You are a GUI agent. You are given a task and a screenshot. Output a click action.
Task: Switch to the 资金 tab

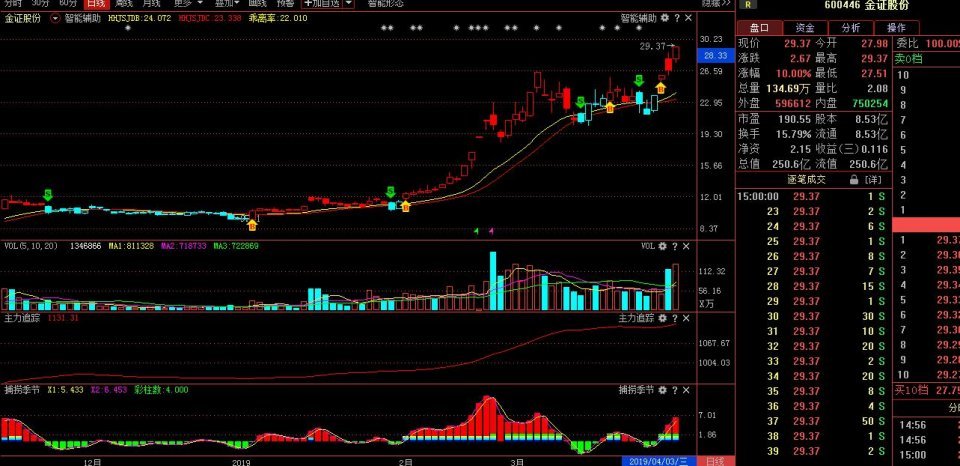(804, 27)
